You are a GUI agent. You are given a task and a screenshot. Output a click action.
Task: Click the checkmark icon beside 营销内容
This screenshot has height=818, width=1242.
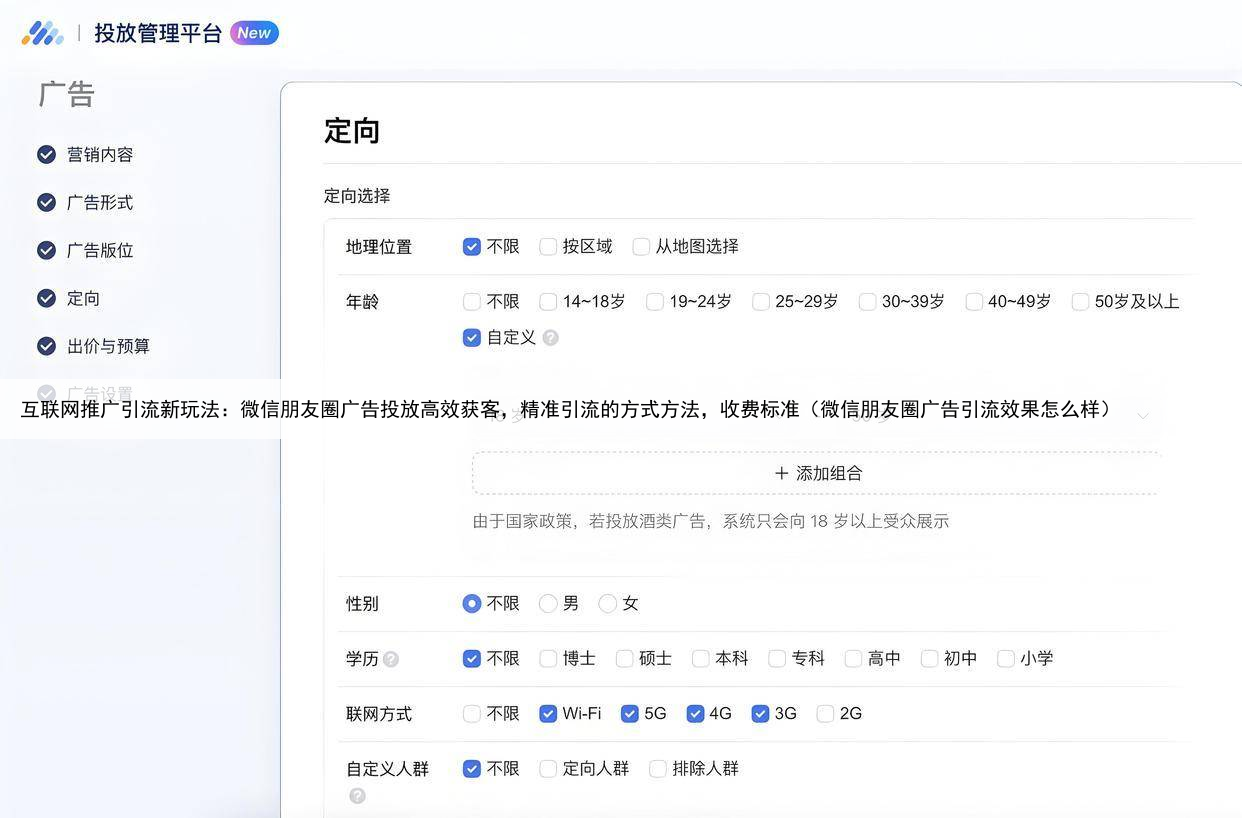tap(46, 154)
